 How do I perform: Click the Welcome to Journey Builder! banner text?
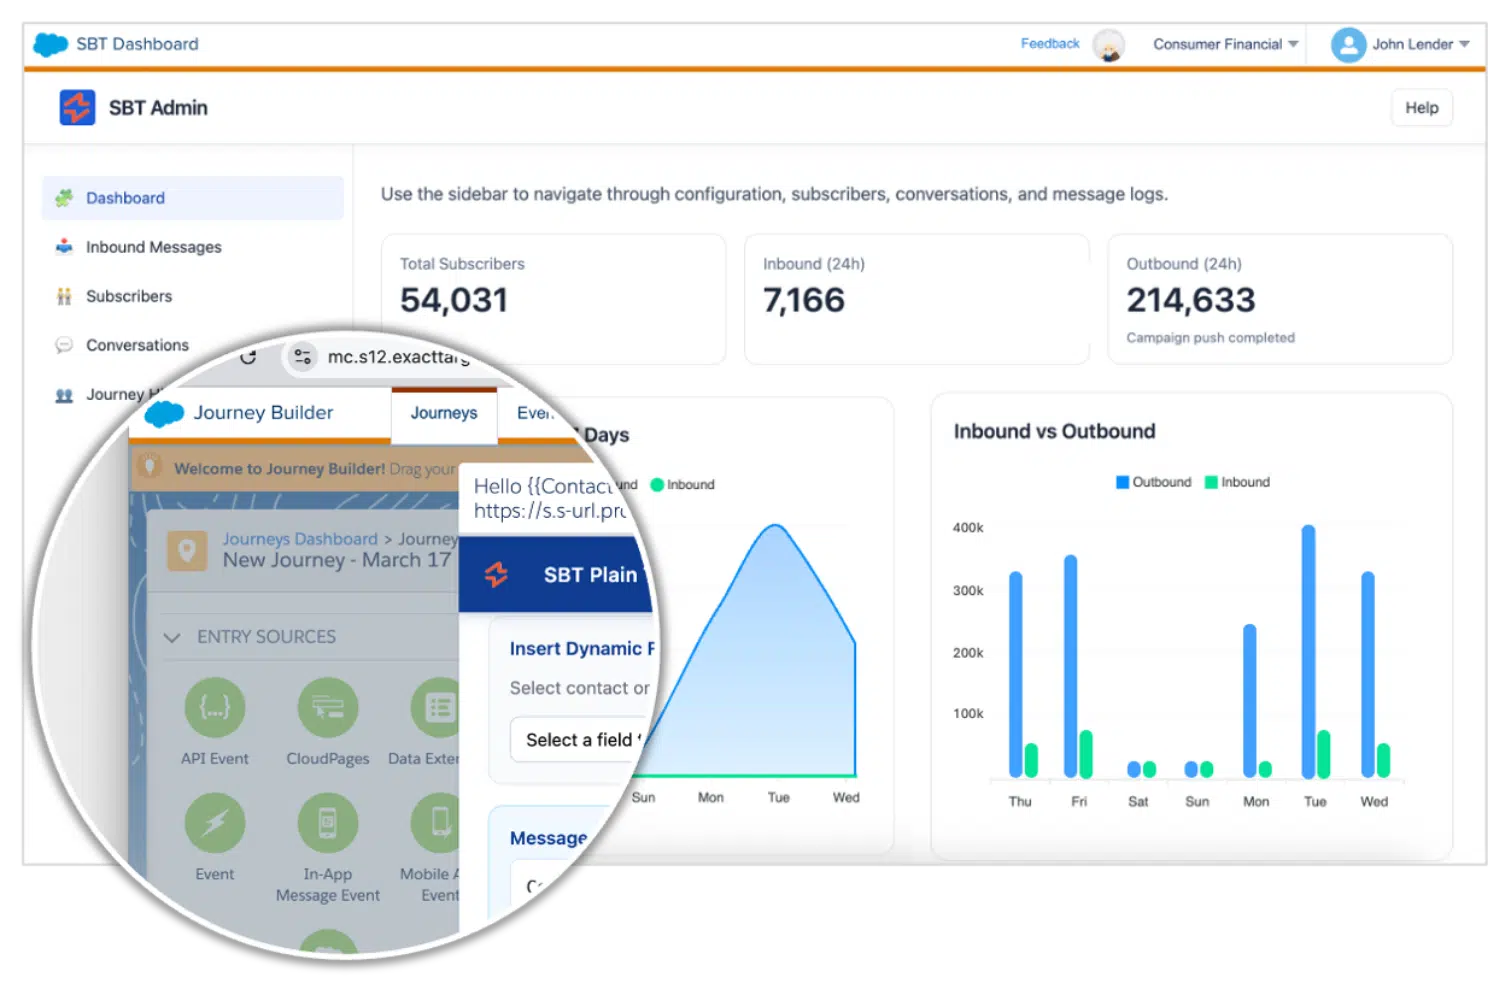click(279, 468)
